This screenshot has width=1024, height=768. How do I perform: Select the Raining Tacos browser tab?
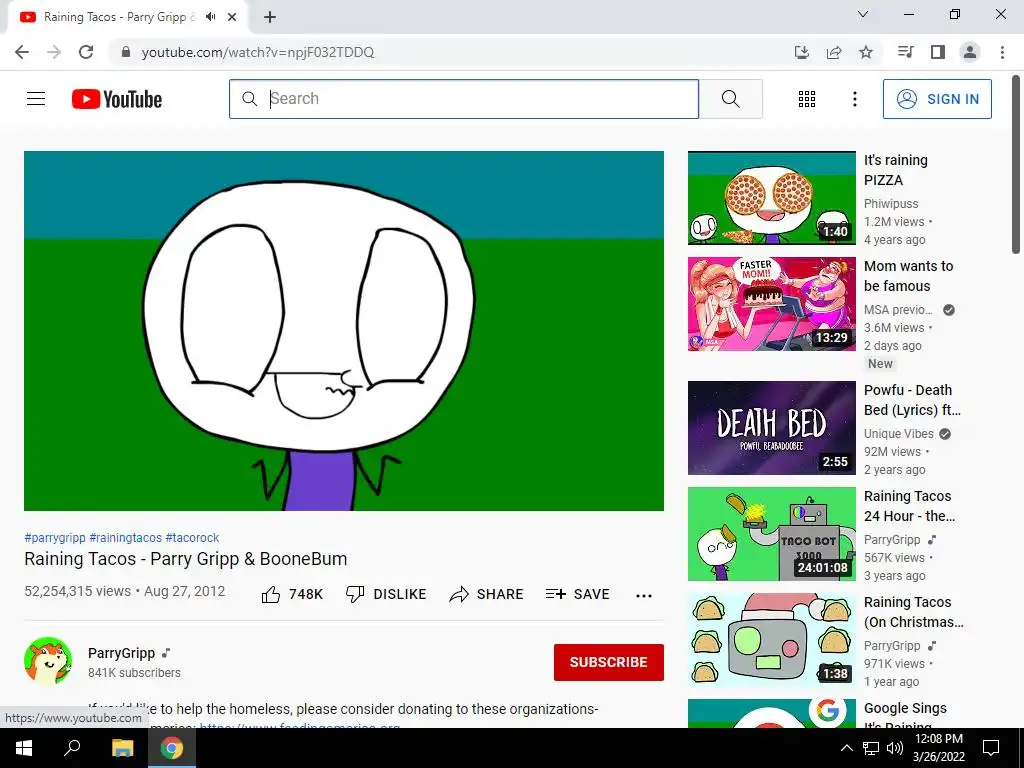(127, 17)
